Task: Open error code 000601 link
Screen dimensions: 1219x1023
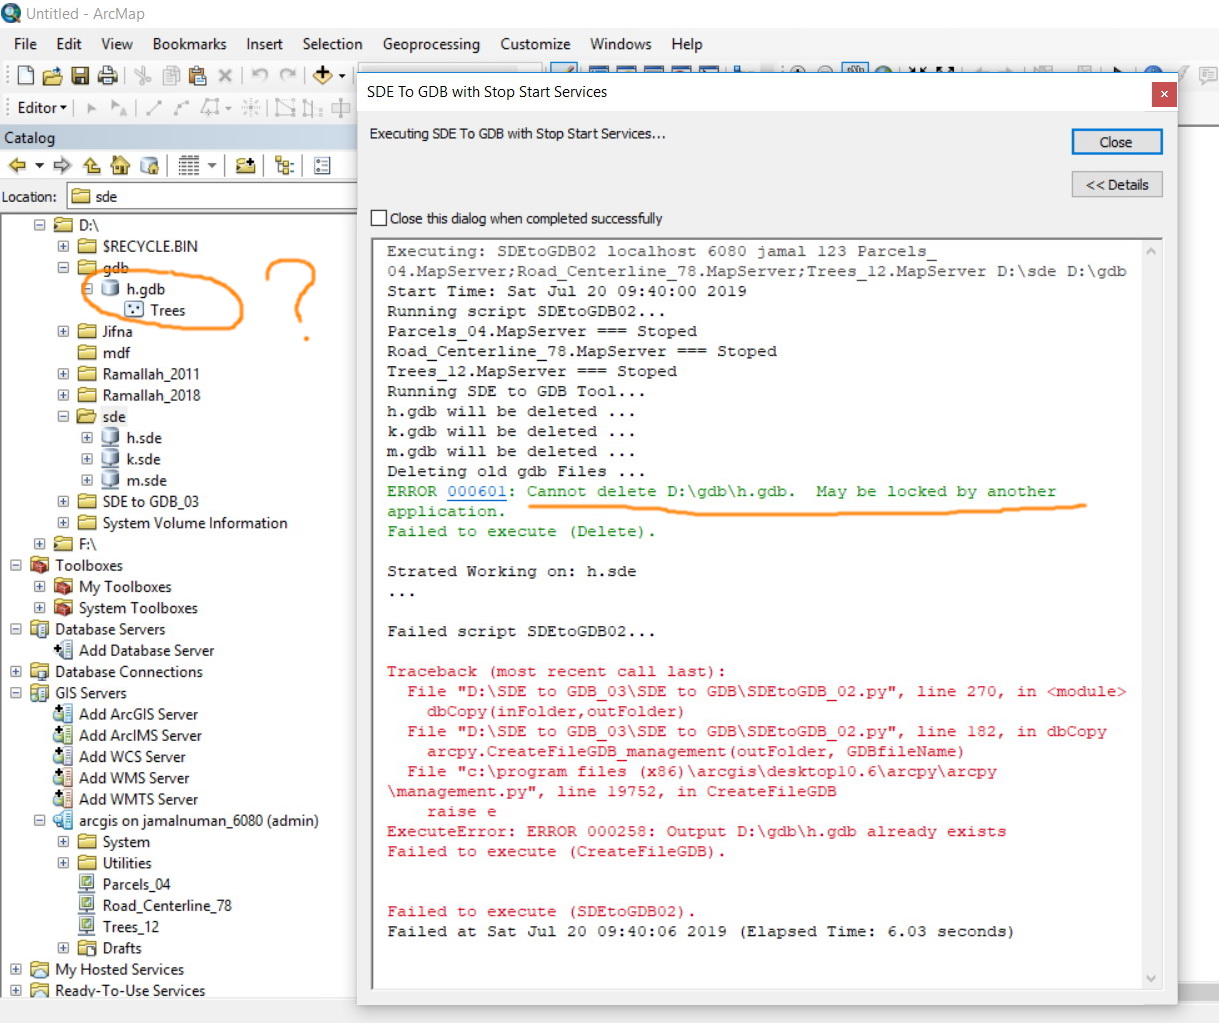Action: [477, 491]
